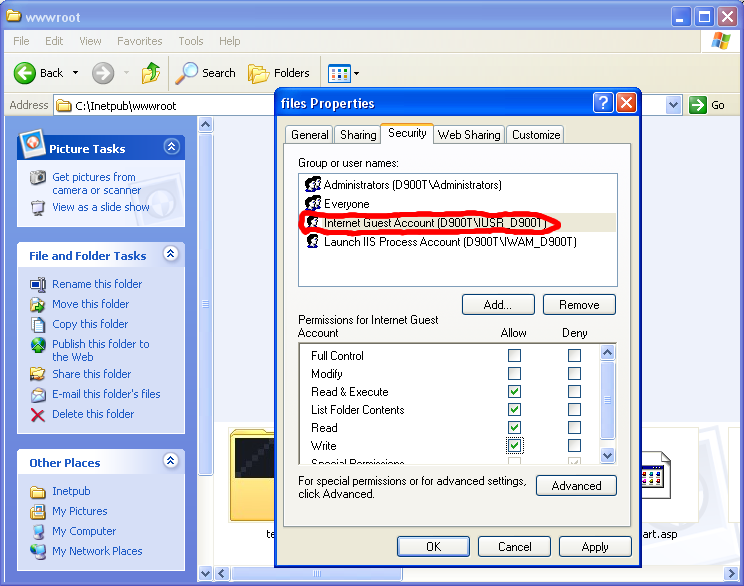Image resolution: width=744 pixels, height=586 pixels.
Task: Check Allow for Modify
Action: (x=514, y=373)
